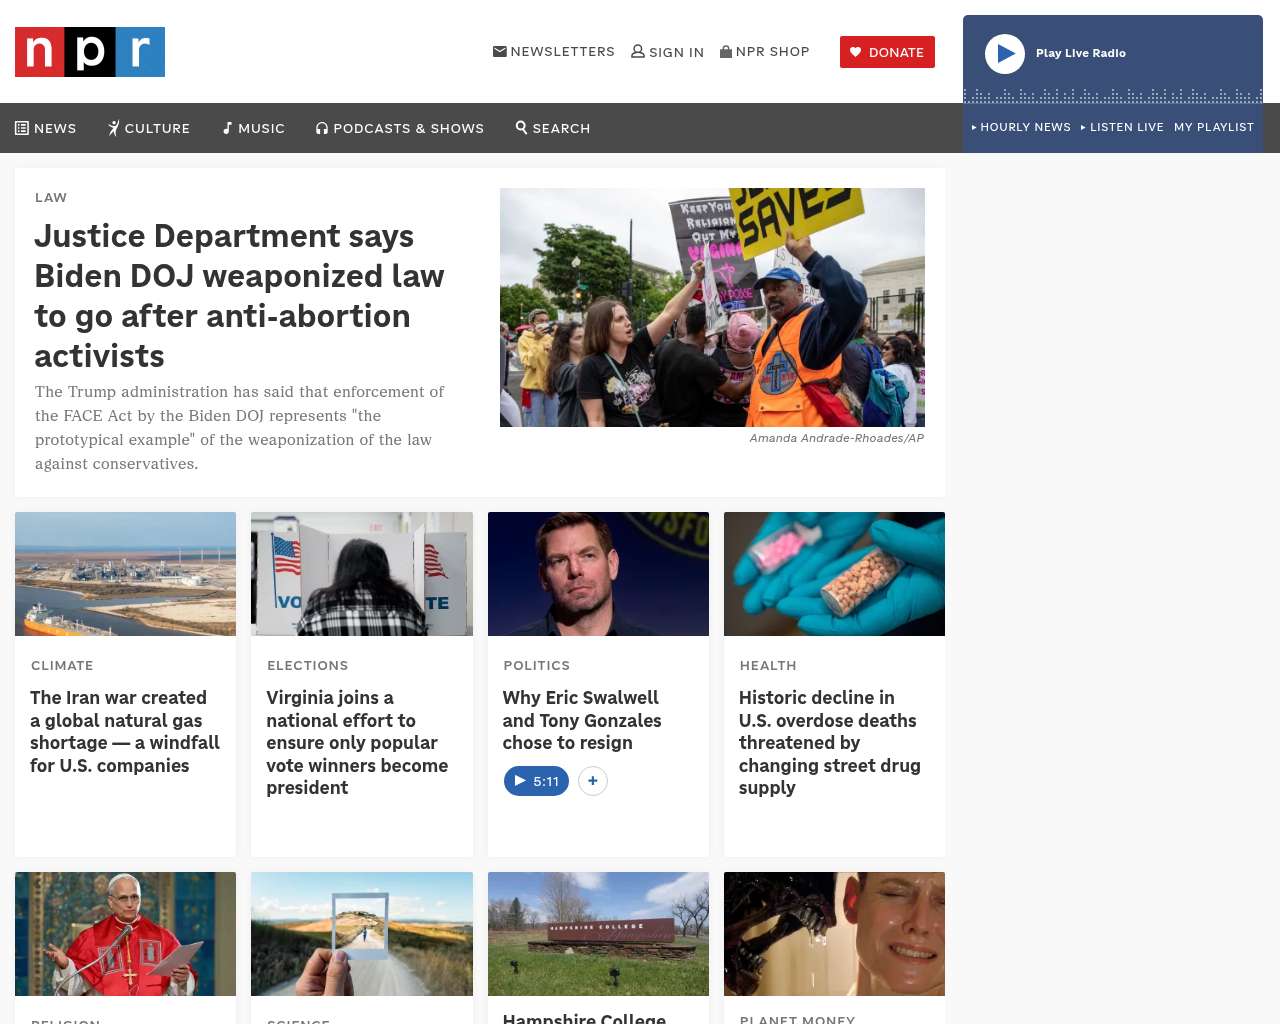Click the Search magnifying glass icon
This screenshot has width=1280, height=1024.
(521, 127)
